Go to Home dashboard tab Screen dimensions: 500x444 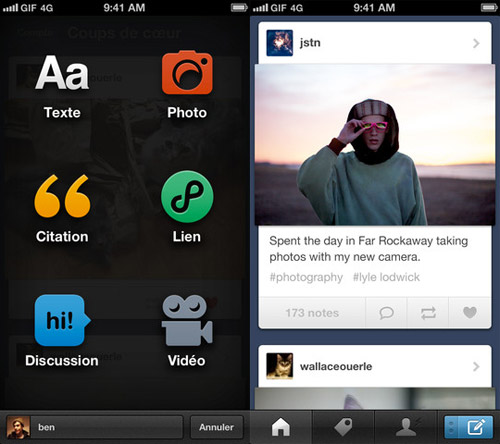click(x=281, y=427)
